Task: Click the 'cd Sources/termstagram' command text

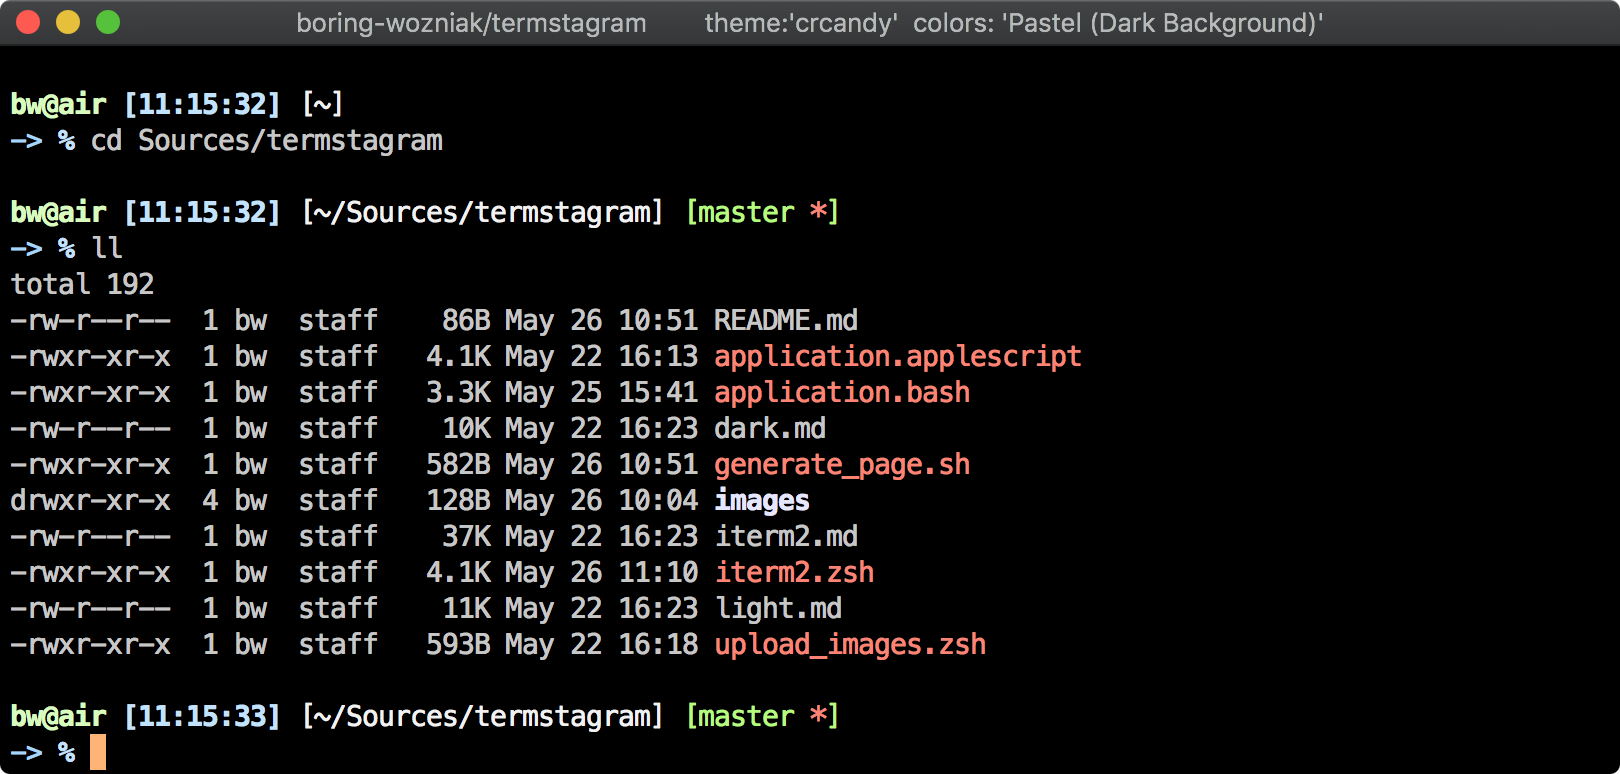Action: click(x=266, y=140)
